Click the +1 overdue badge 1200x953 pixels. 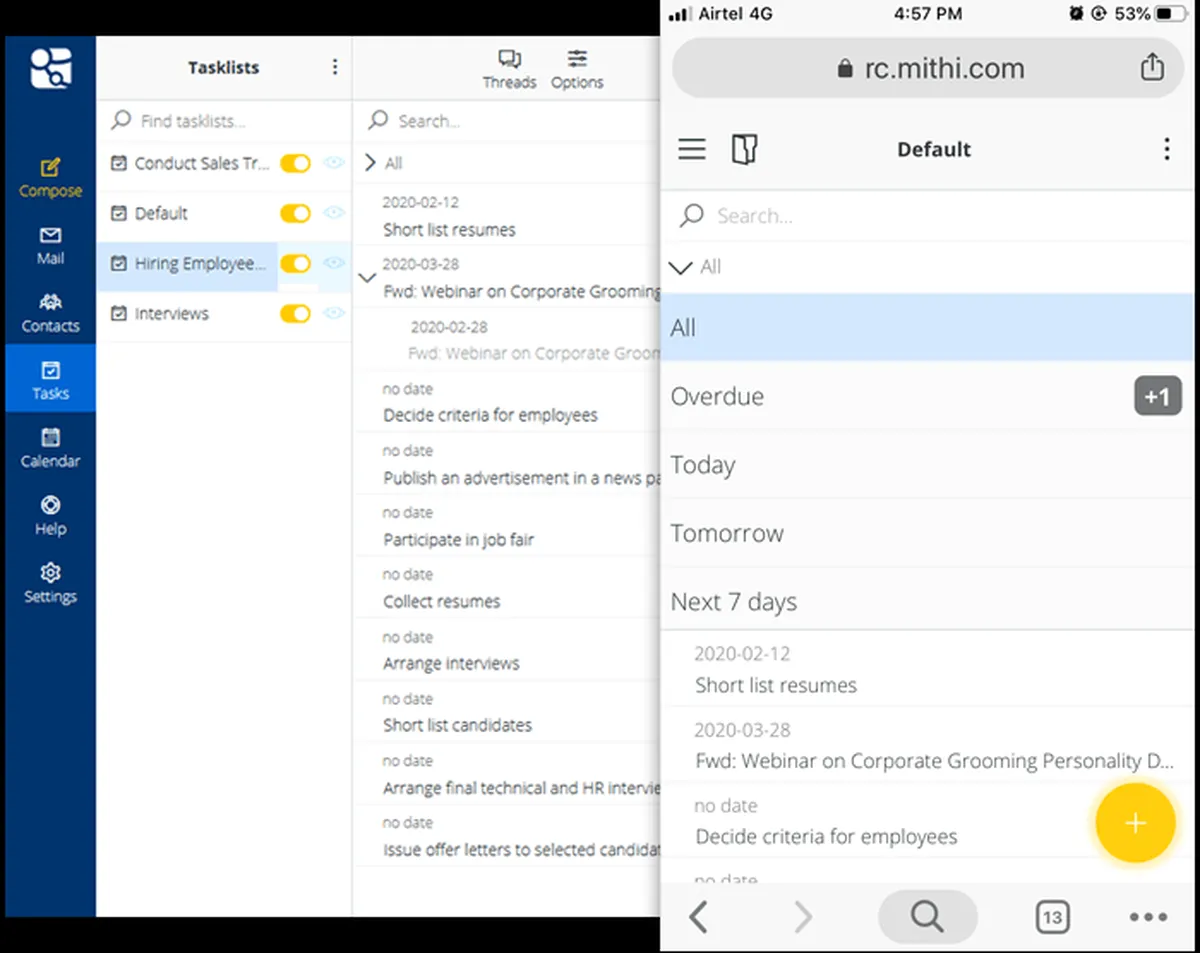[x=1157, y=396]
